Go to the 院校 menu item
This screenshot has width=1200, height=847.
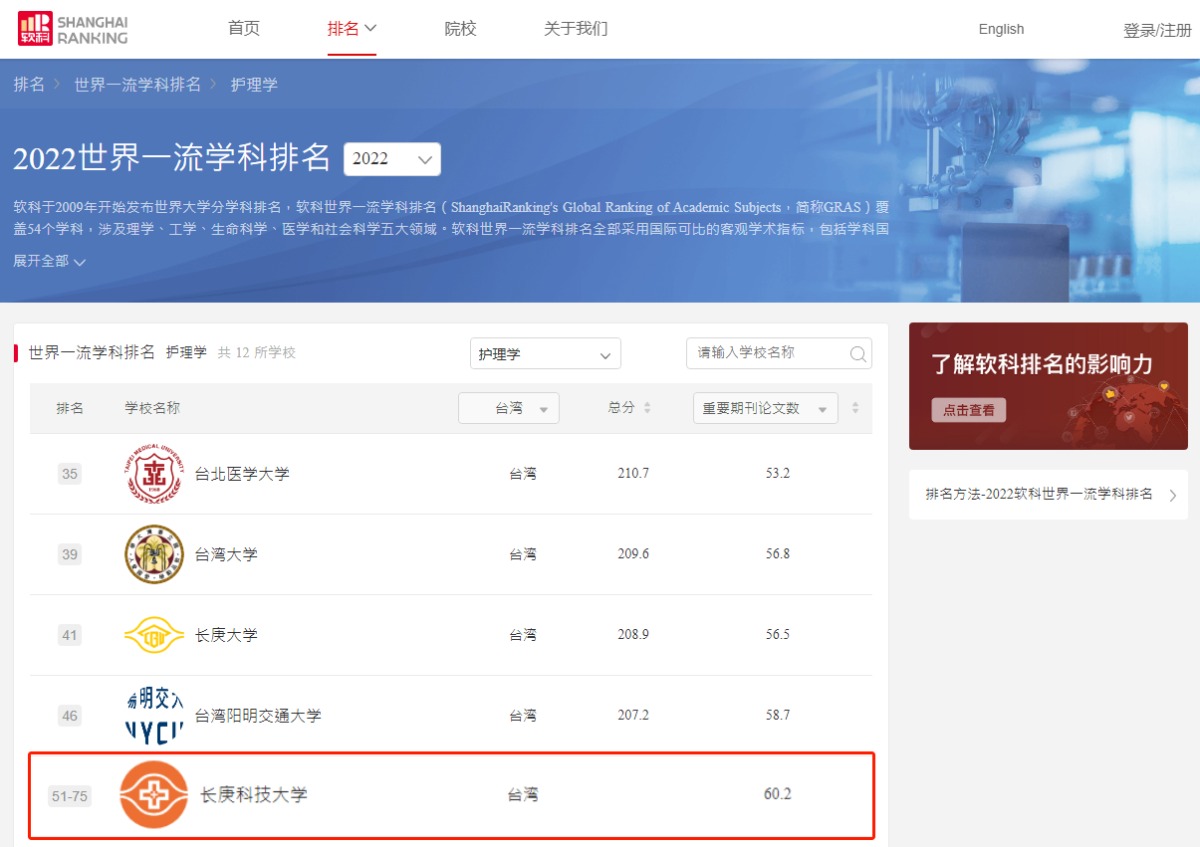460,29
